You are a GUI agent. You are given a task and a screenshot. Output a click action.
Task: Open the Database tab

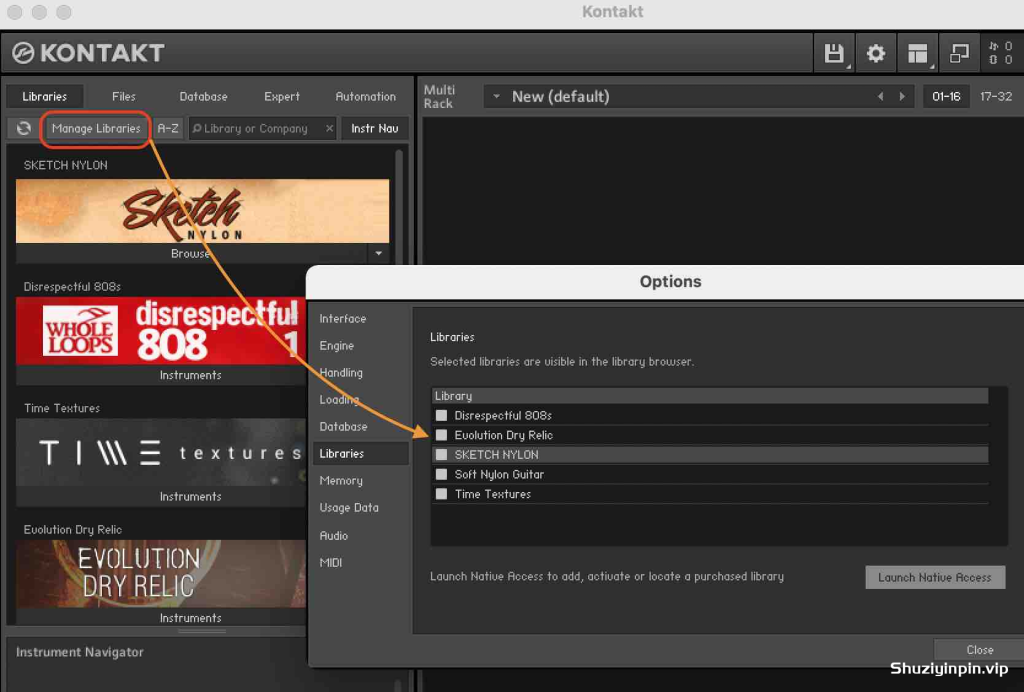(203, 97)
